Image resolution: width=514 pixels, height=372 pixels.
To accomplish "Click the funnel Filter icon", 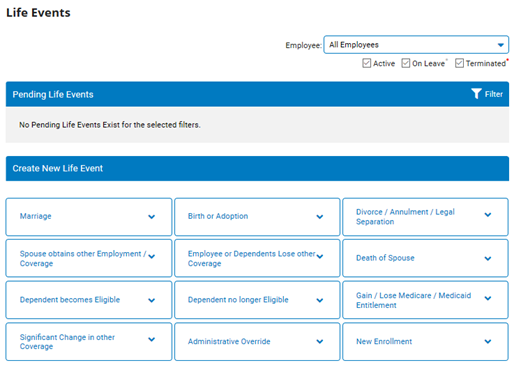I will point(476,94).
